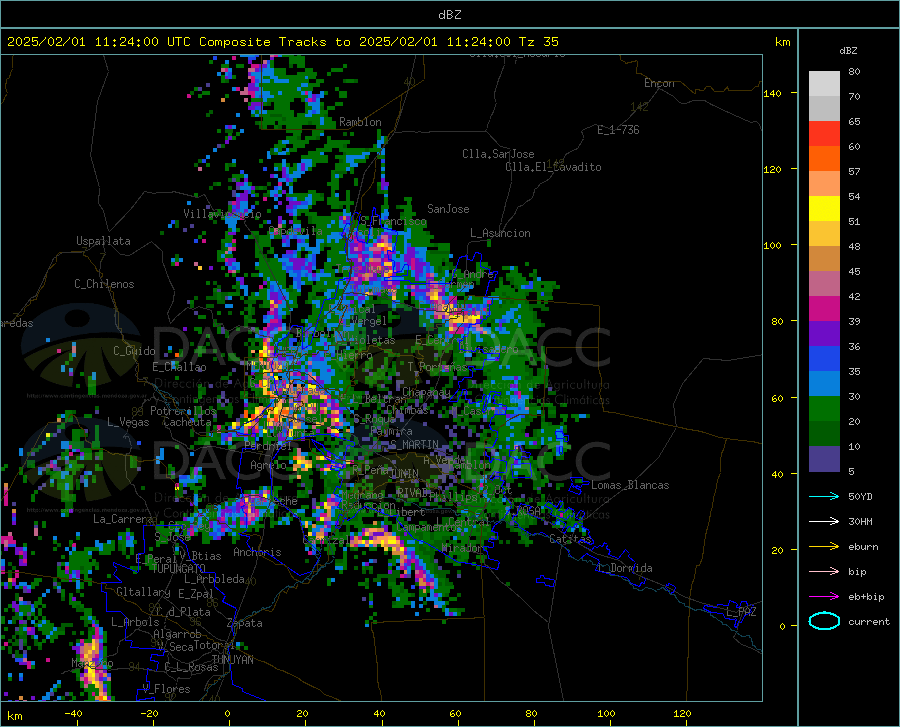Click the Potrerillos map label
This screenshot has width=900, height=727.
click(x=183, y=411)
